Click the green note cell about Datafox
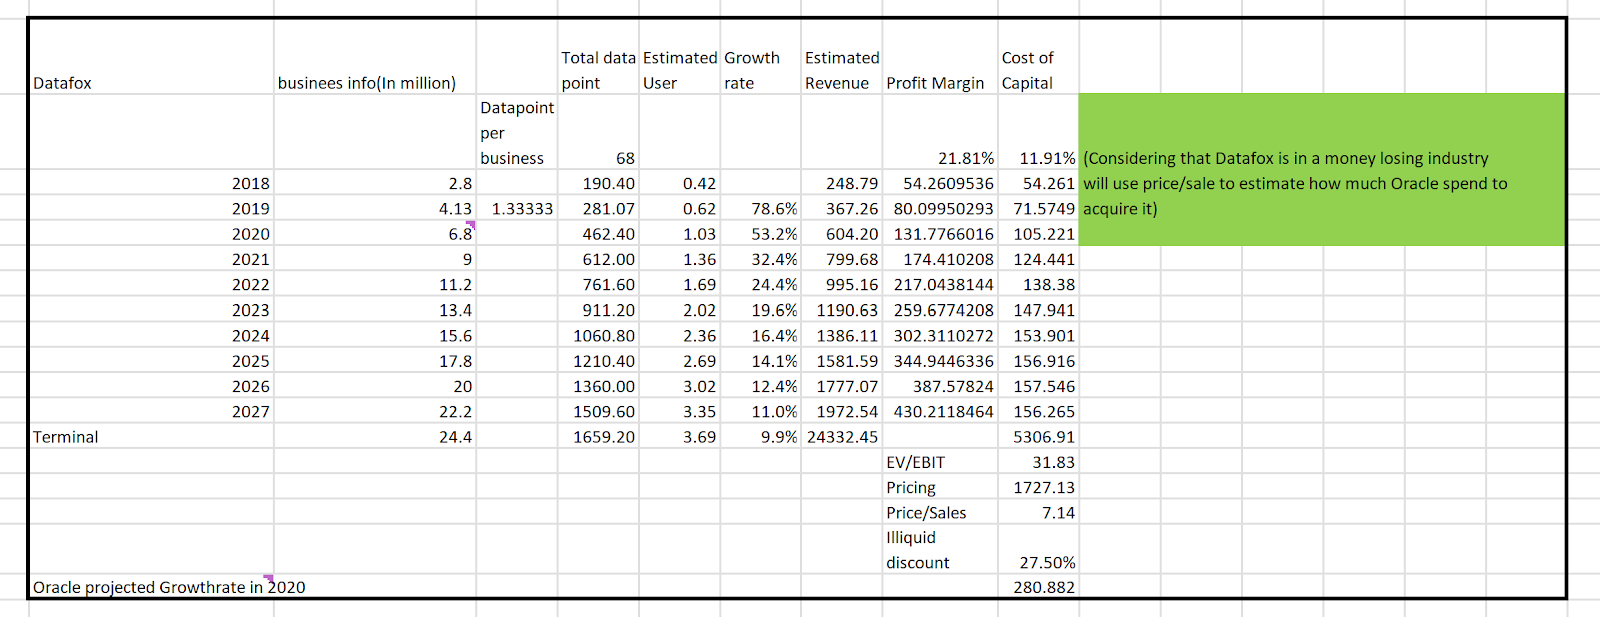Screen dimensions: 1600x617 (x=1321, y=170)
